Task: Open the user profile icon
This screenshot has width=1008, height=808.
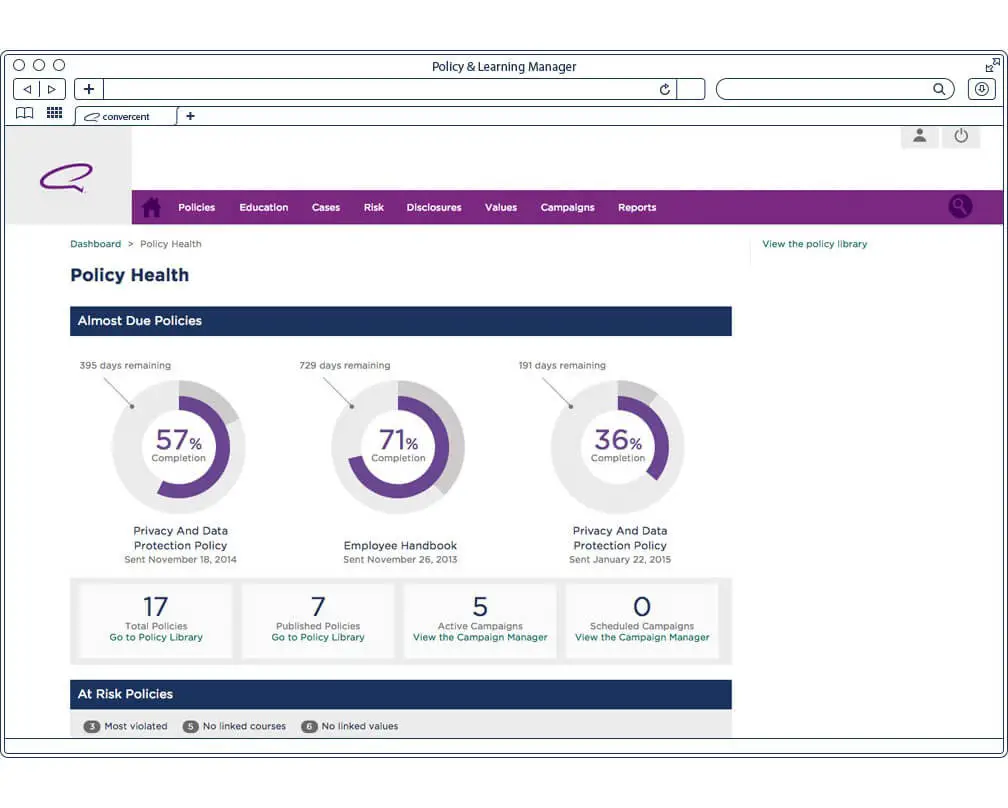Action: pyautogui.click(x=919, y=136)
